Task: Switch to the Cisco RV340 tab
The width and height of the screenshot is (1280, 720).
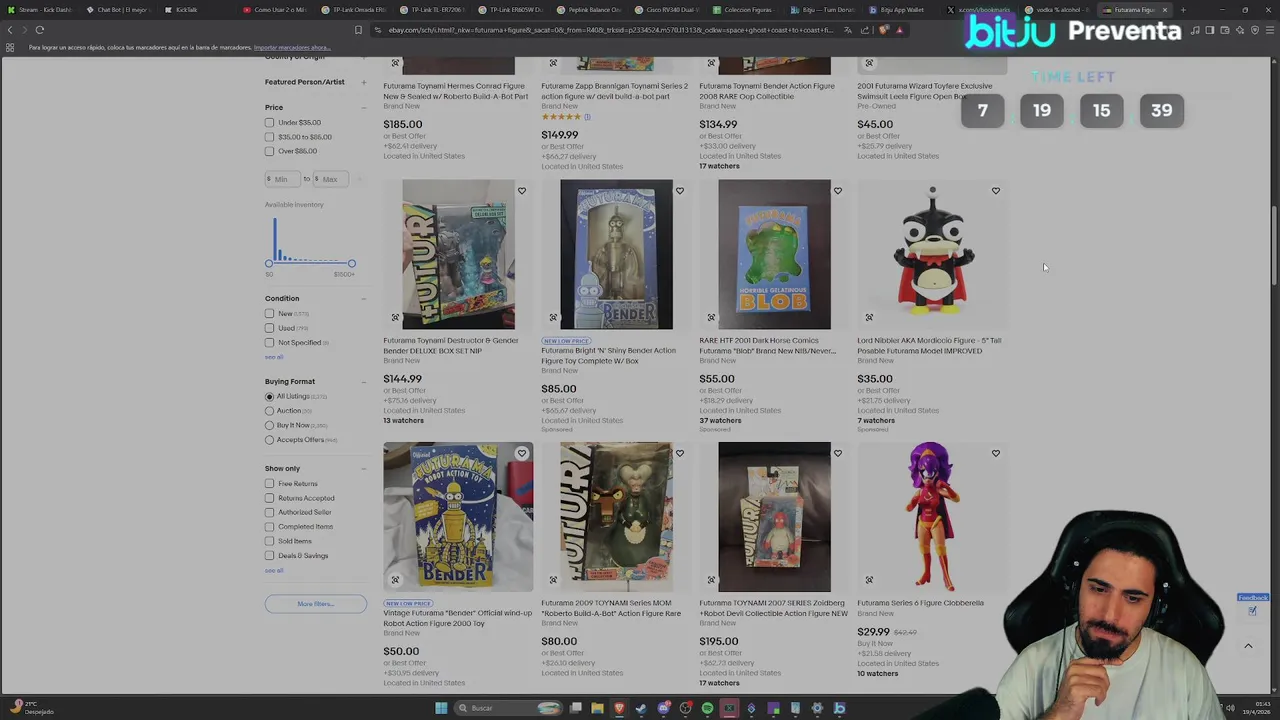Action: pyautogui.click(x=668, y=10)
